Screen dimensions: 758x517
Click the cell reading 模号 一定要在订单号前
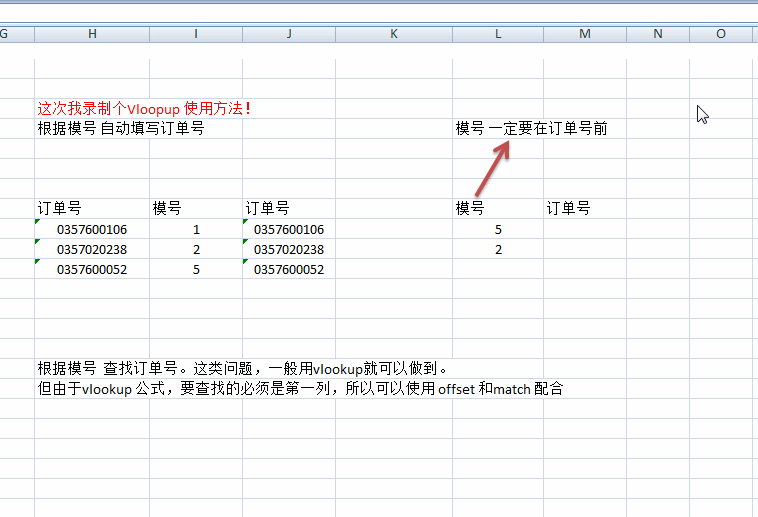(x=497, y=128)
